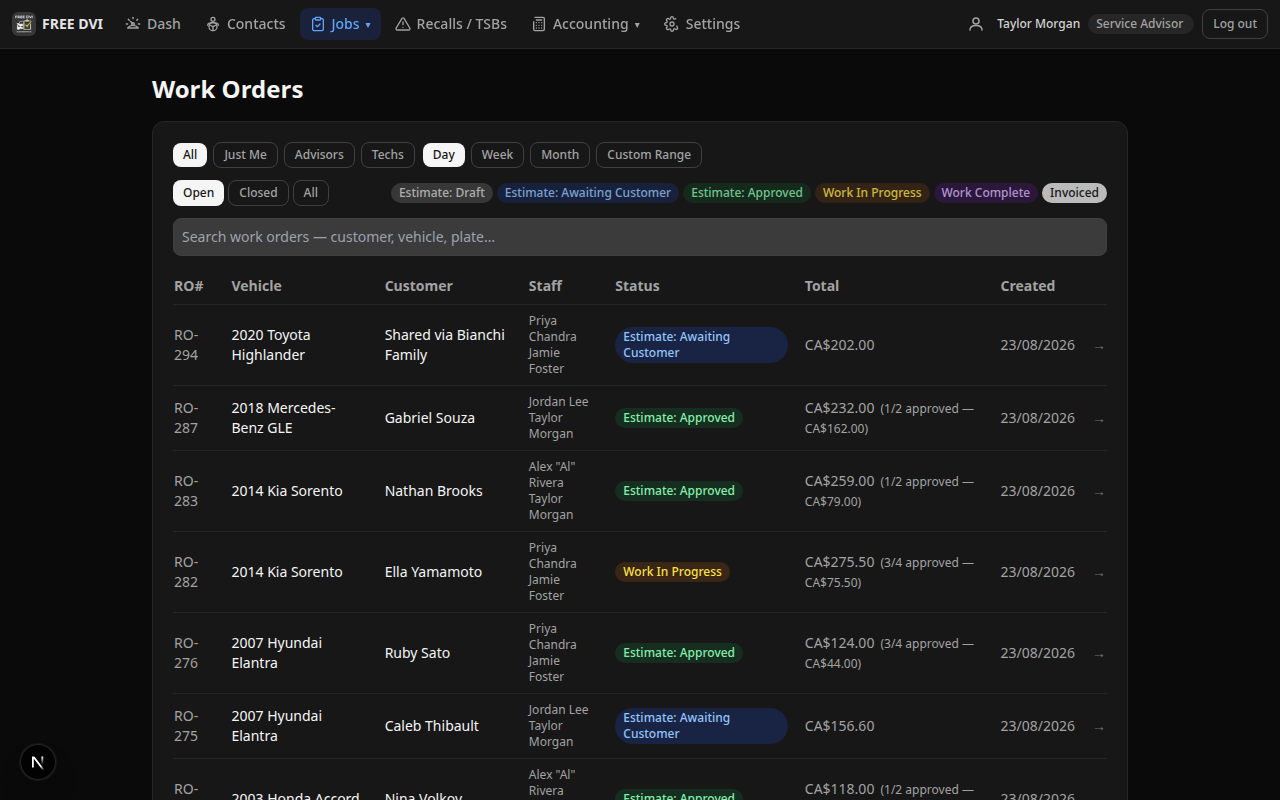
Task: Click the Staff column header
Action: 546,286
